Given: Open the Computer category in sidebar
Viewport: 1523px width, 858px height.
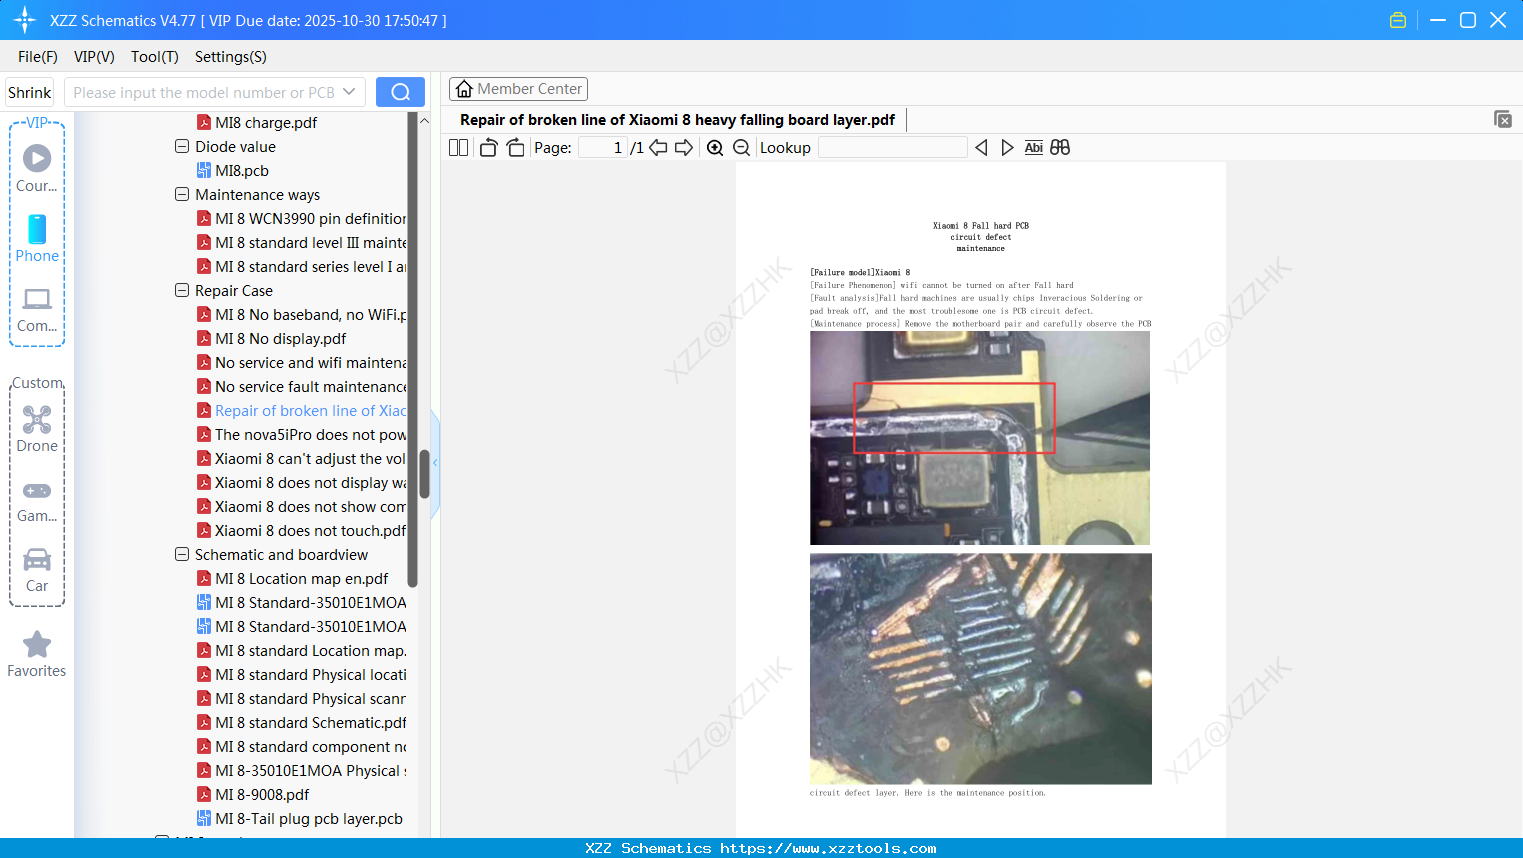Looking at the screenshot, I should [x=37, y=309].
